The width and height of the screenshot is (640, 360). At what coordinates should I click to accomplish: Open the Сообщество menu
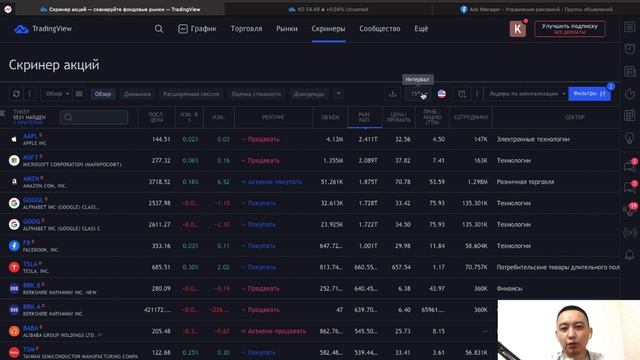point(380,29)
